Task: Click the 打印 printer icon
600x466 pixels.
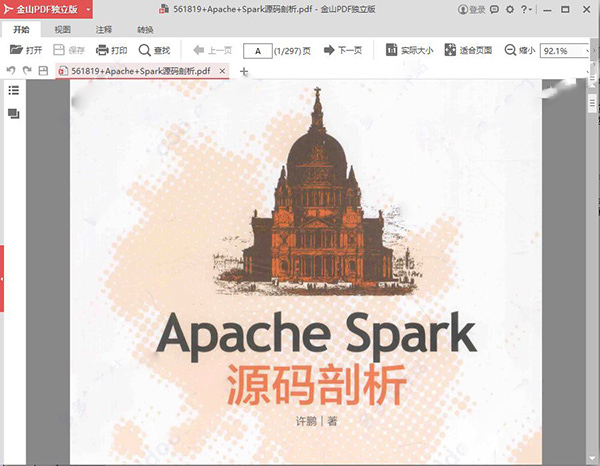Action: [102, 50]
